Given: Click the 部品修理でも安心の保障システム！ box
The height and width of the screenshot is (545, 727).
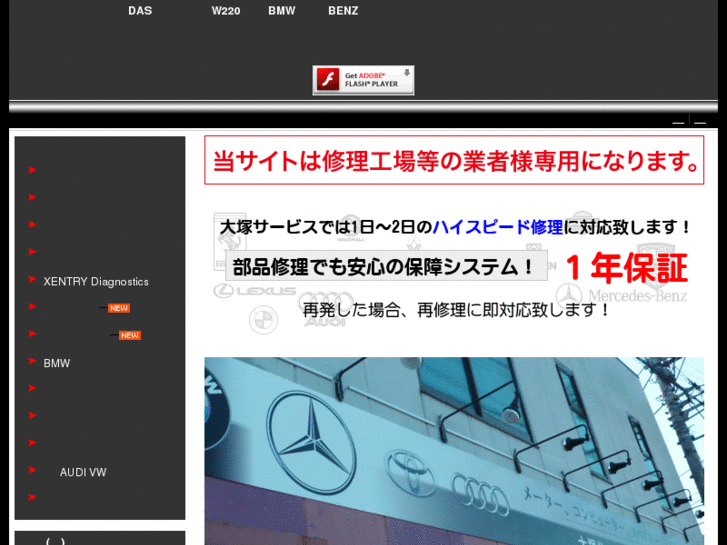Looking at the screenshot, I should click(x=386, y=266).
